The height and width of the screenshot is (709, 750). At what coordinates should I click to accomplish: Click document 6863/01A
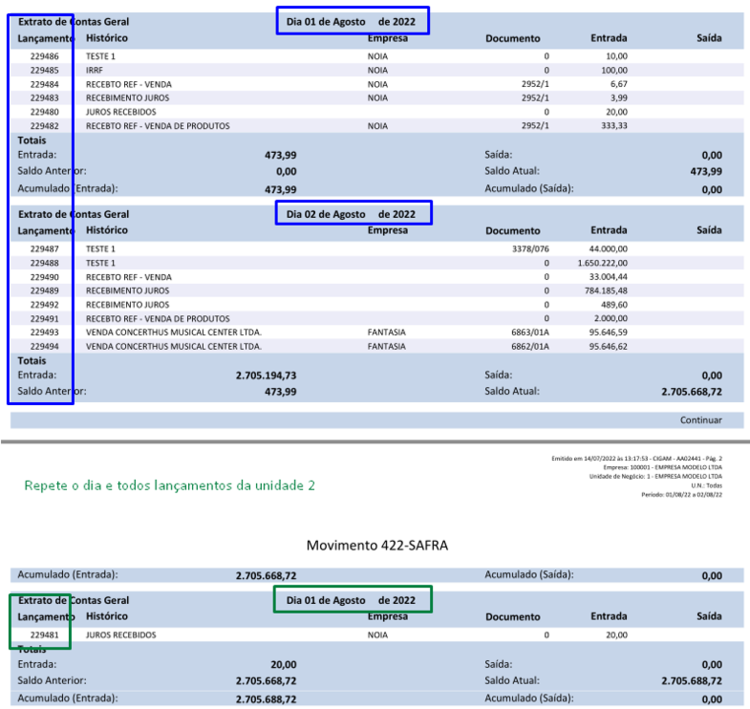[x=530, y=332]
